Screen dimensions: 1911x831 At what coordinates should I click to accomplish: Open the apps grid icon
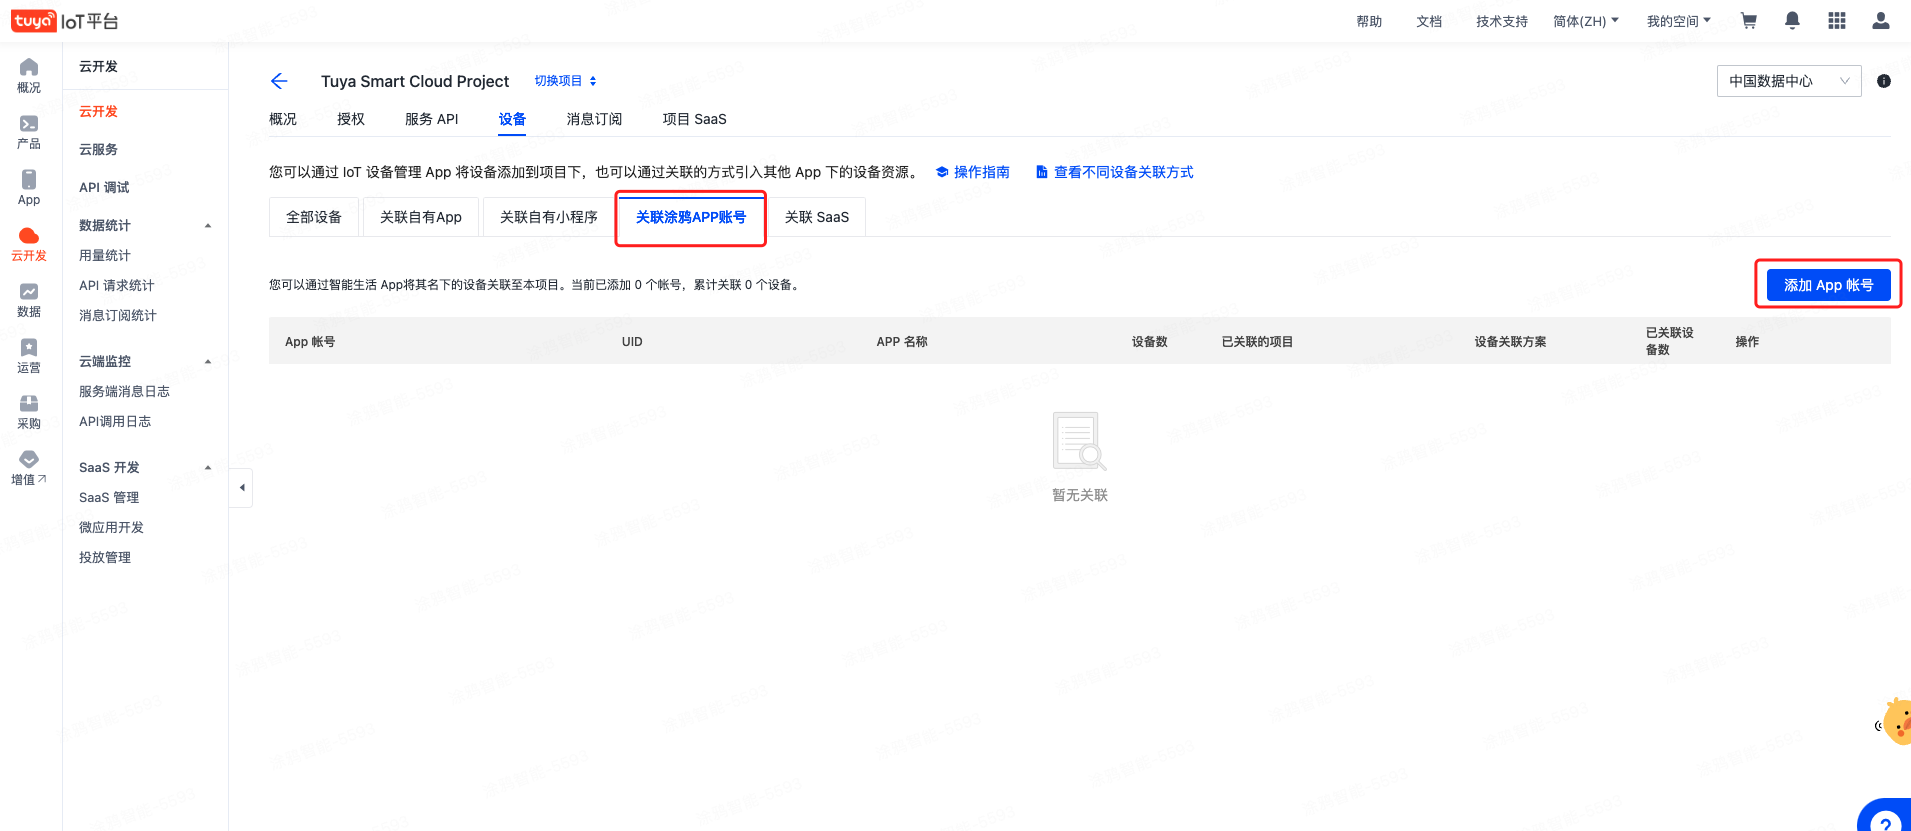1837,21
